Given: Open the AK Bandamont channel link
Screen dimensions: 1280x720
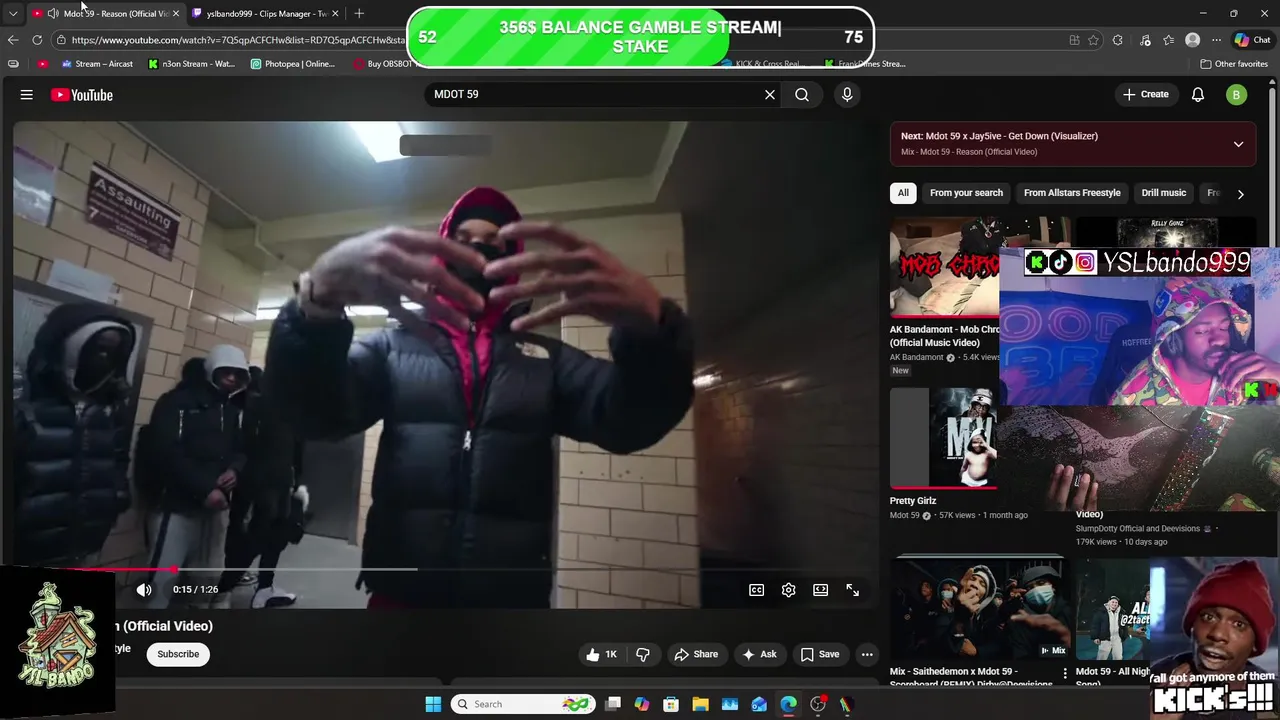Looking at the screenshot, I should pyautogui.click(x=916, y=357).
